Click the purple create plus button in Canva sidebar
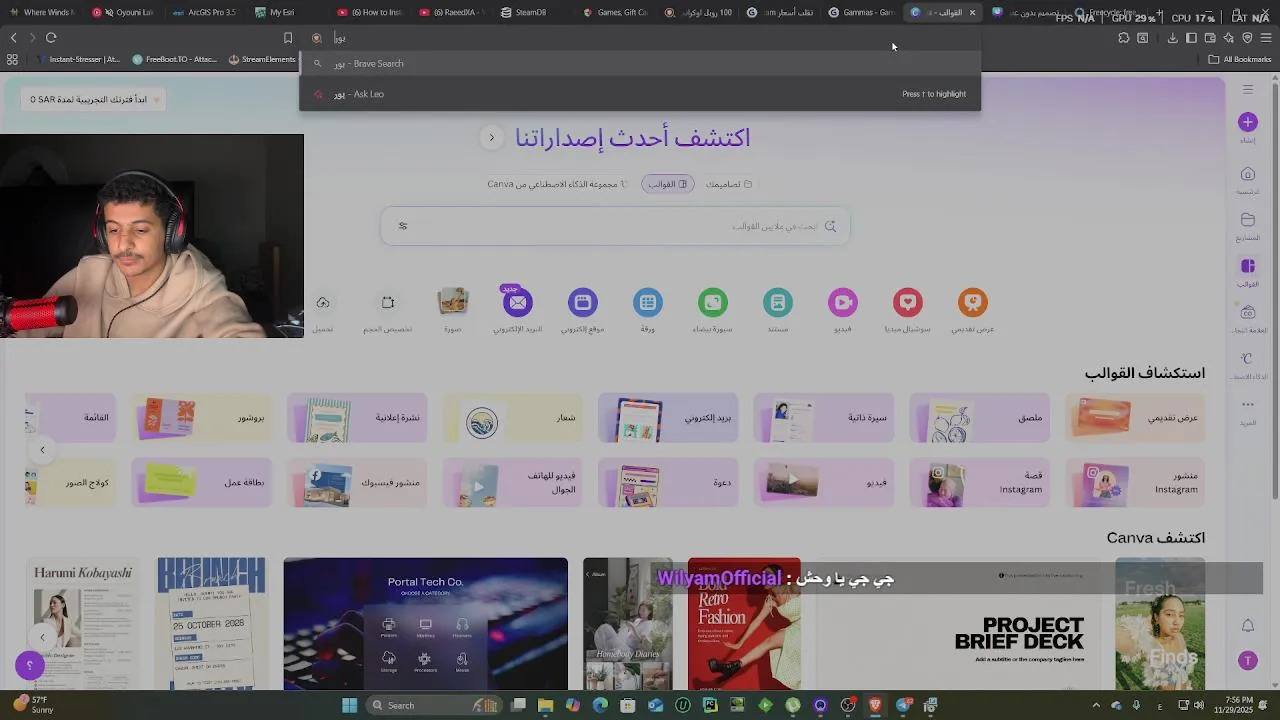Screen dimensions: 1280x720 pyautogui.click(x=1247, y=122)
